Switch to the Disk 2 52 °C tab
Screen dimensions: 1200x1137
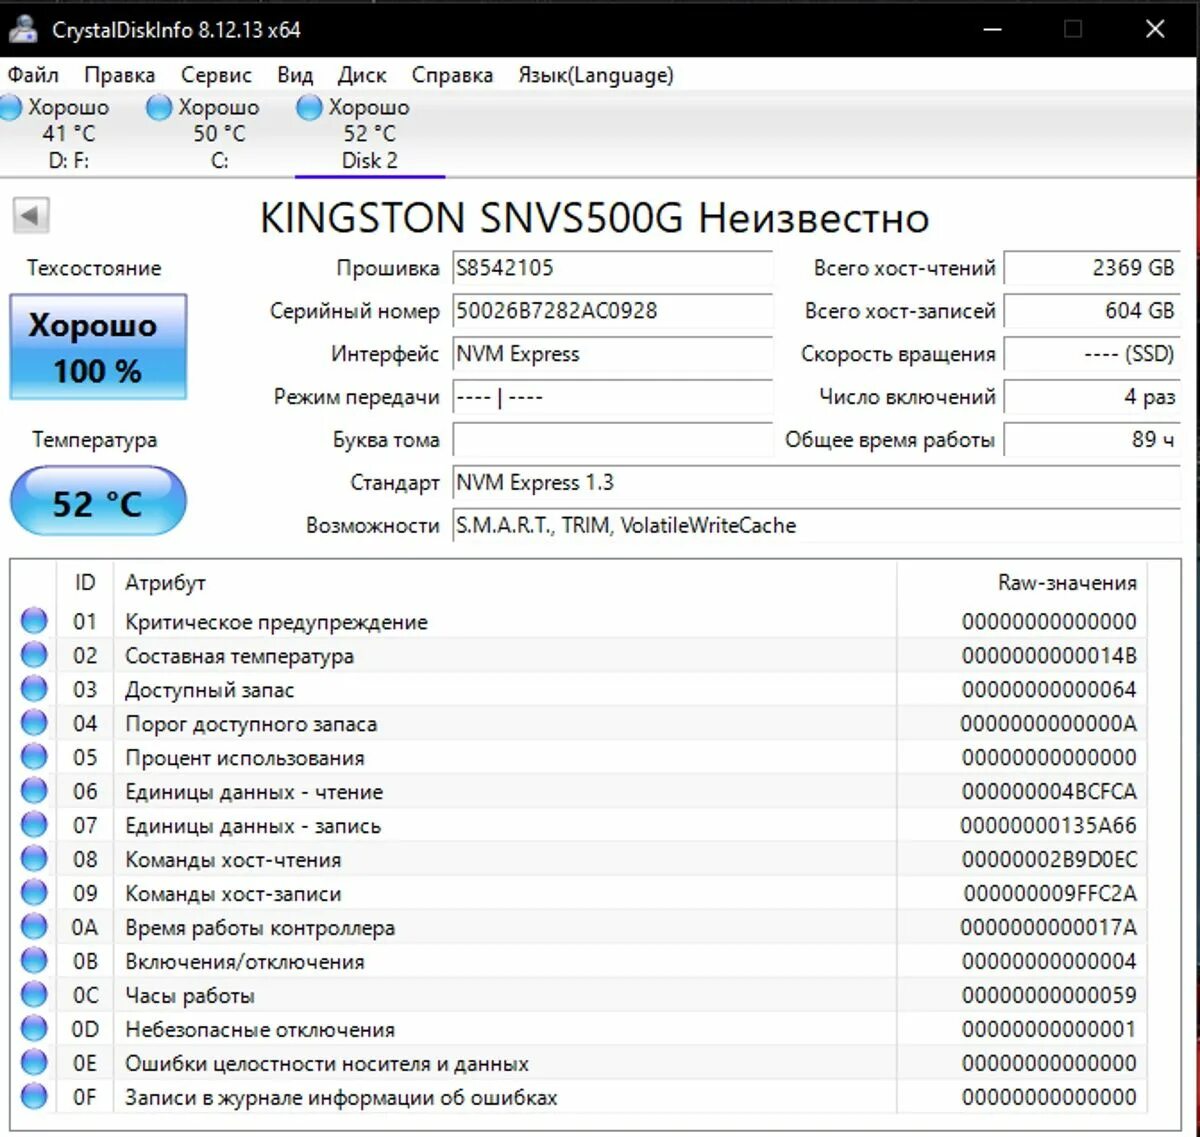point(369,133)
